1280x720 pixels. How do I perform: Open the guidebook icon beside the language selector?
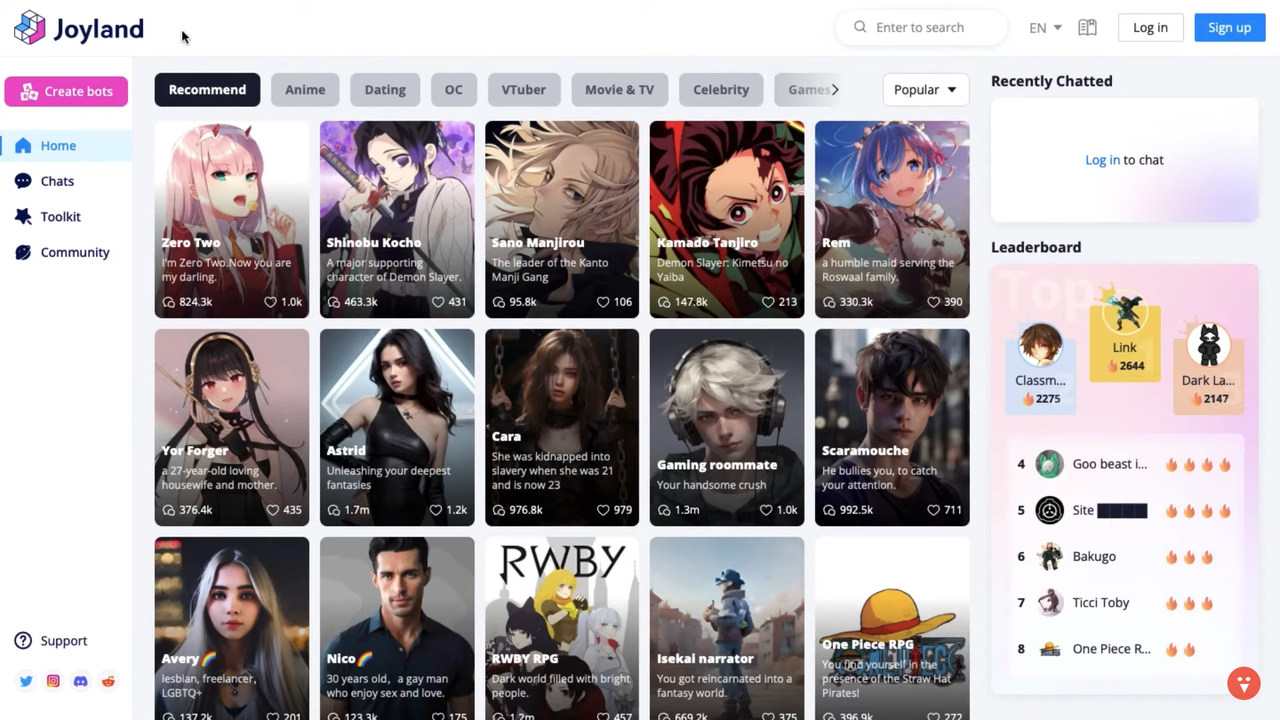(1087, 27)
